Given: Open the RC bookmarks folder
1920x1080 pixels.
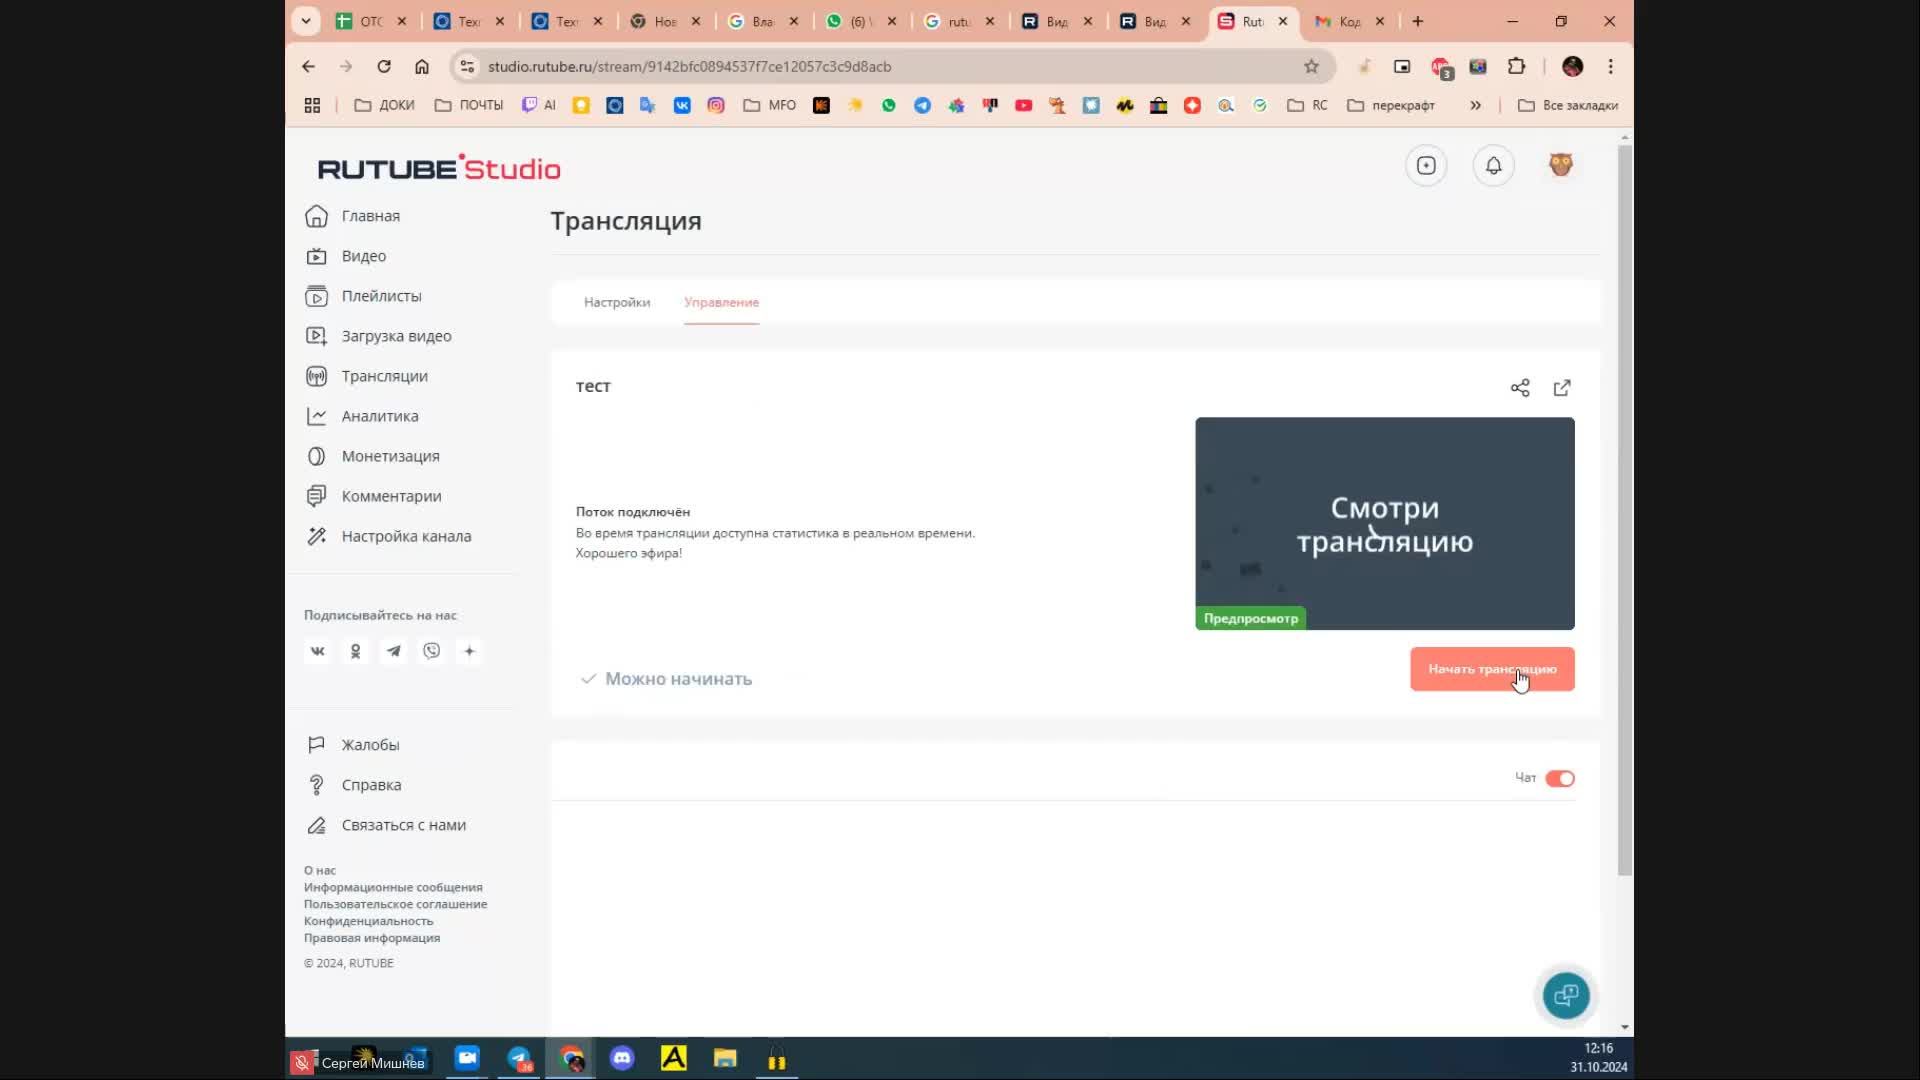Looking at the screenshot, I should click(x=1308, y=105).
